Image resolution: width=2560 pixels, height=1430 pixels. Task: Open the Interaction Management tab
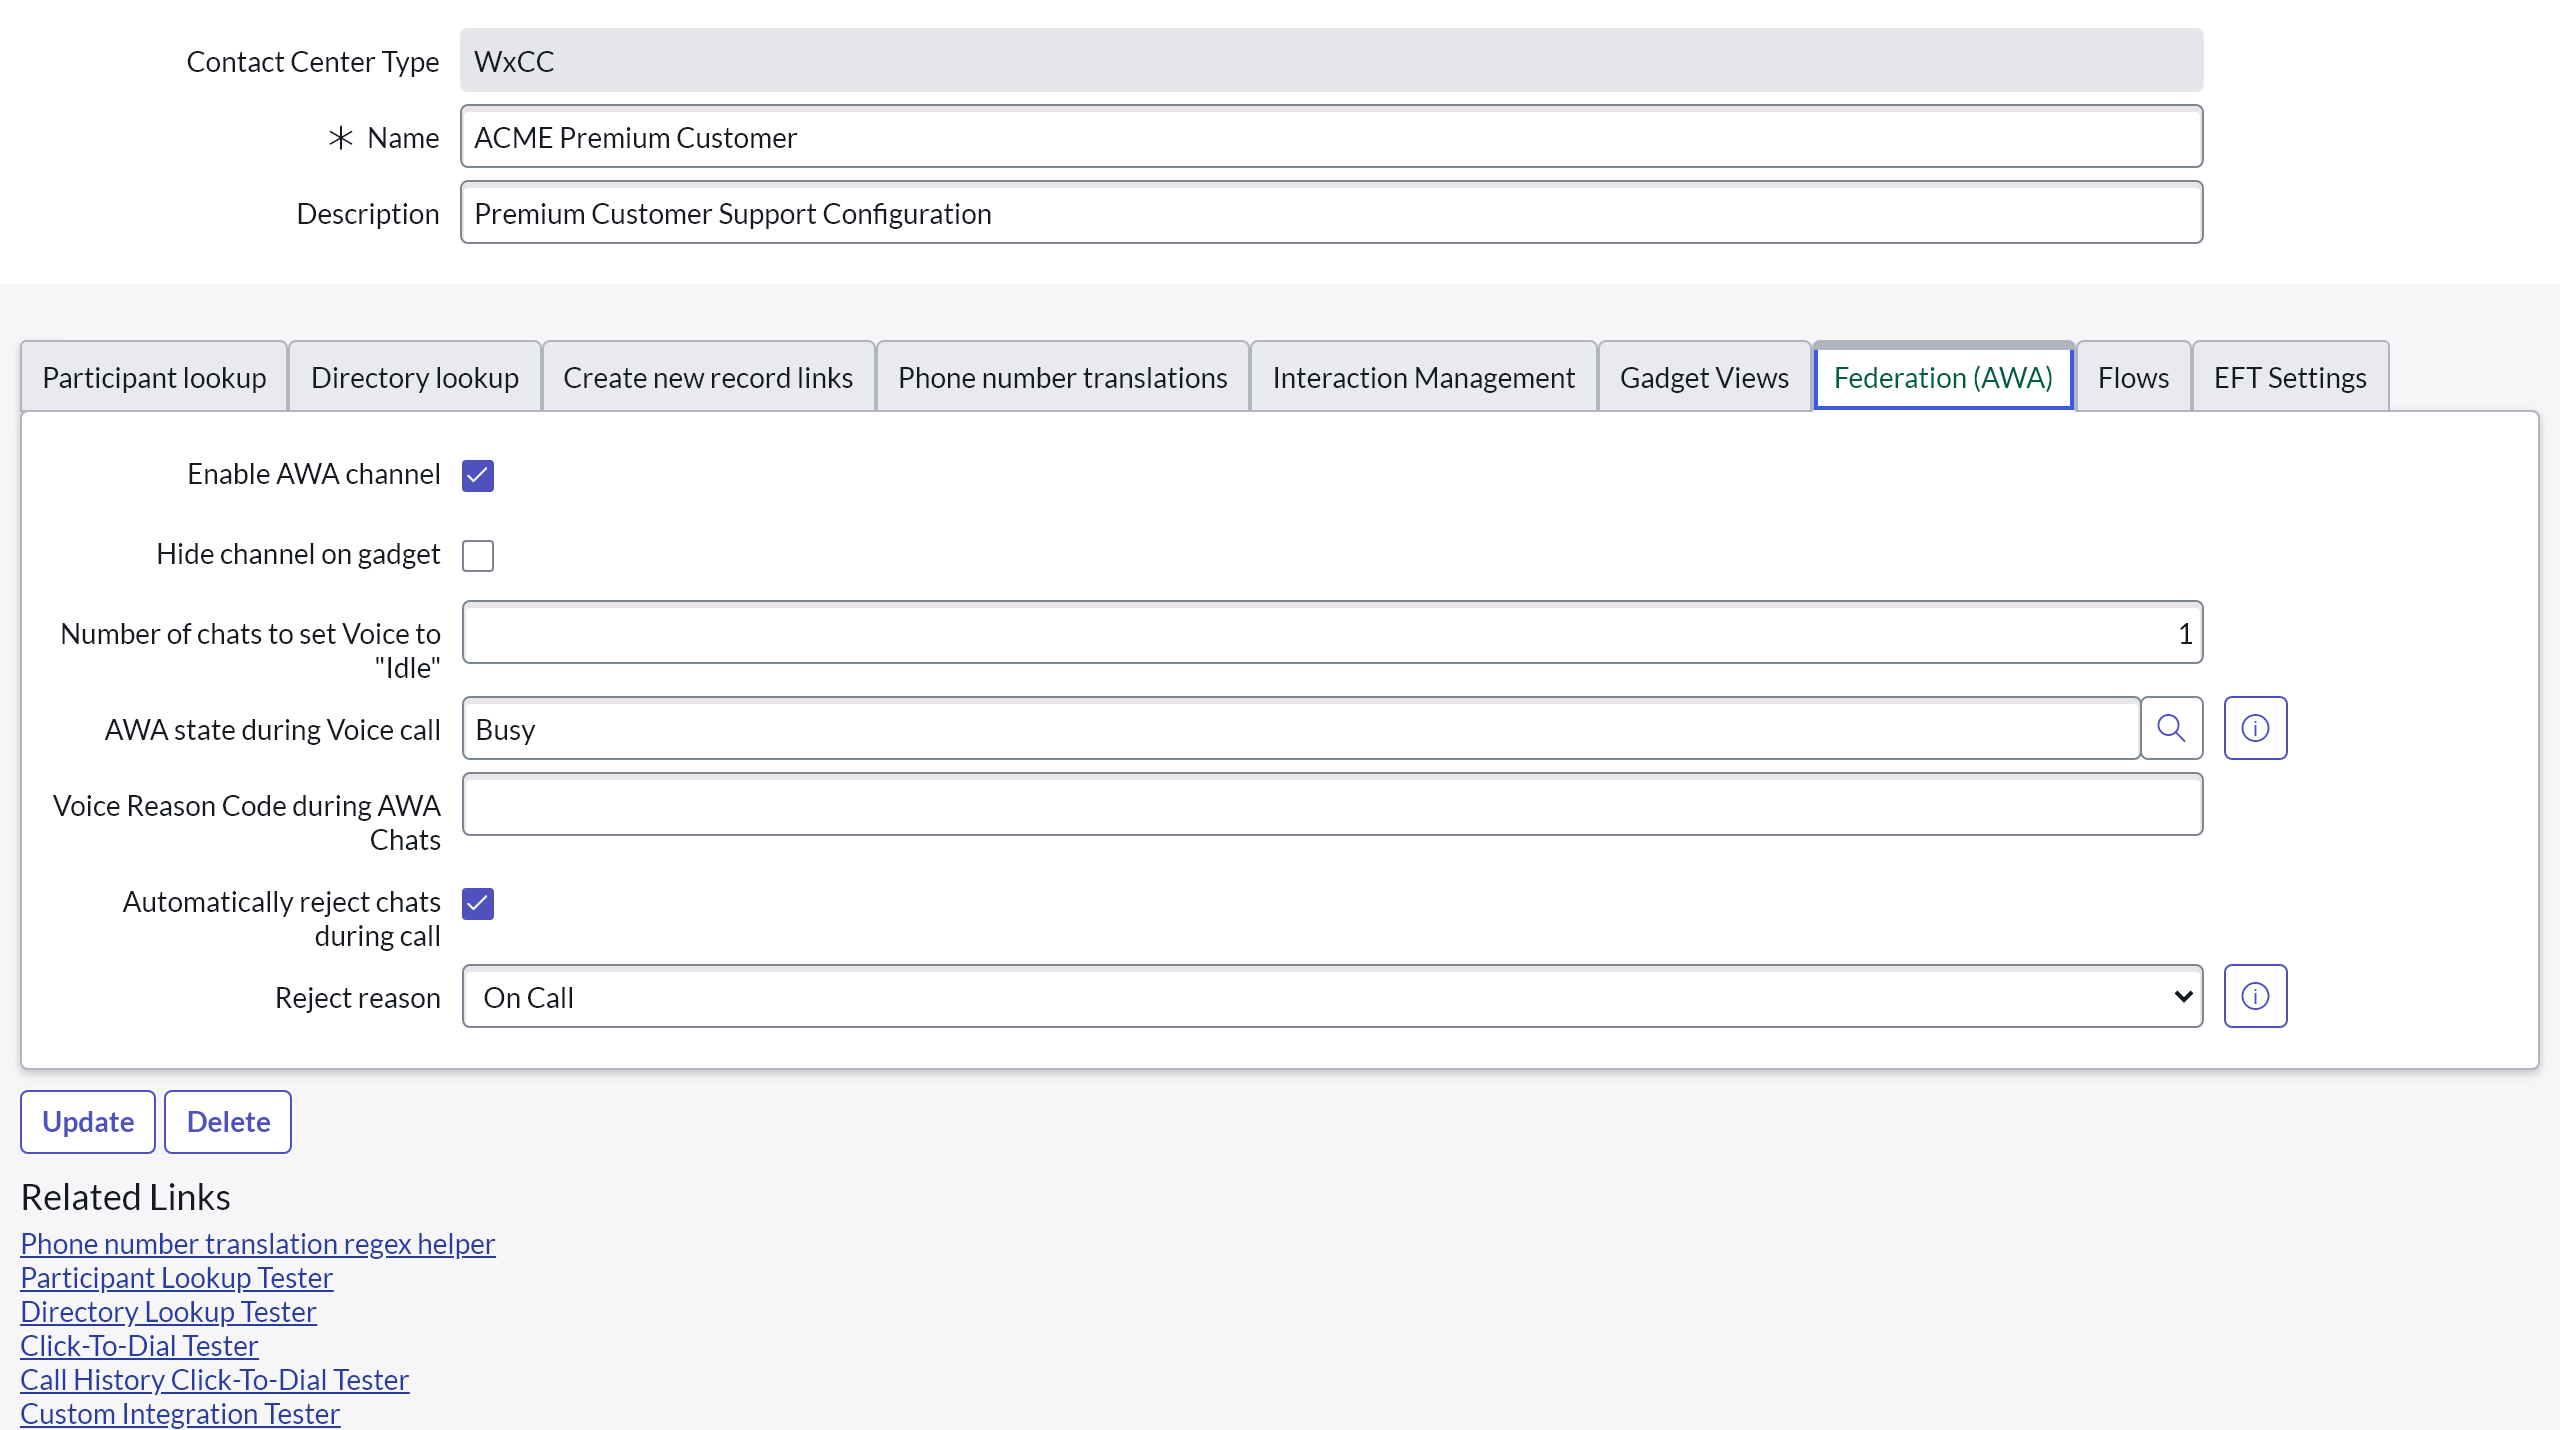click(x=1423, y=377)
